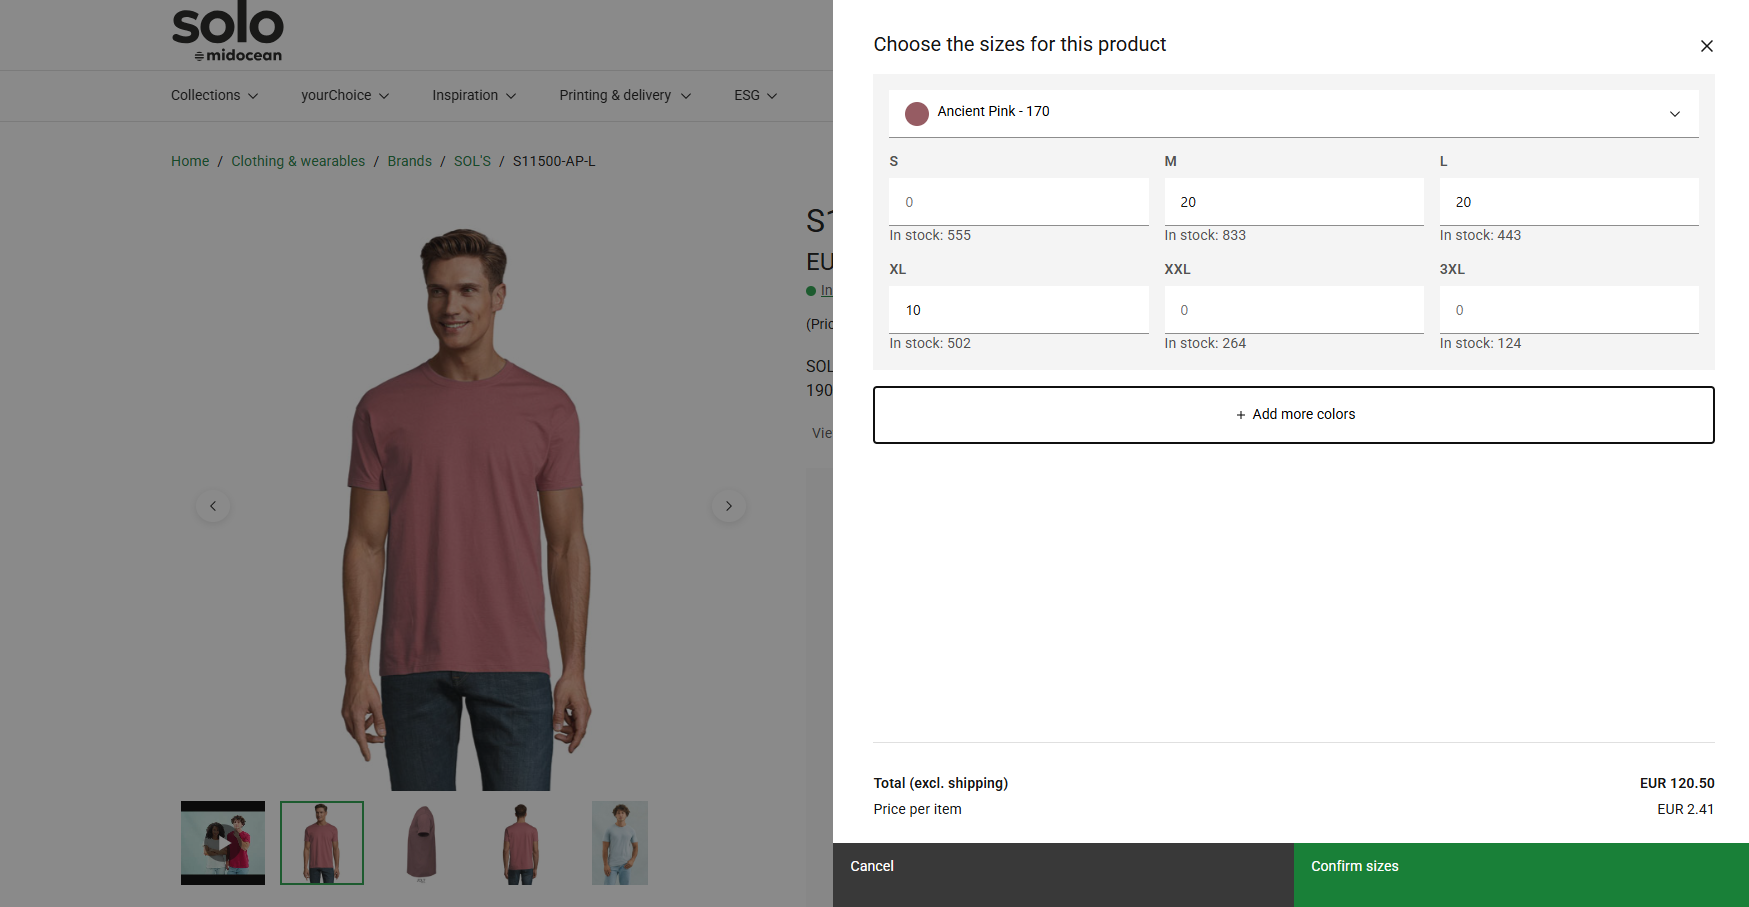This screenshot has height=907, width=1749.
Task: Open the Brands breadcrumb link
Action: (x=409, y=161)
